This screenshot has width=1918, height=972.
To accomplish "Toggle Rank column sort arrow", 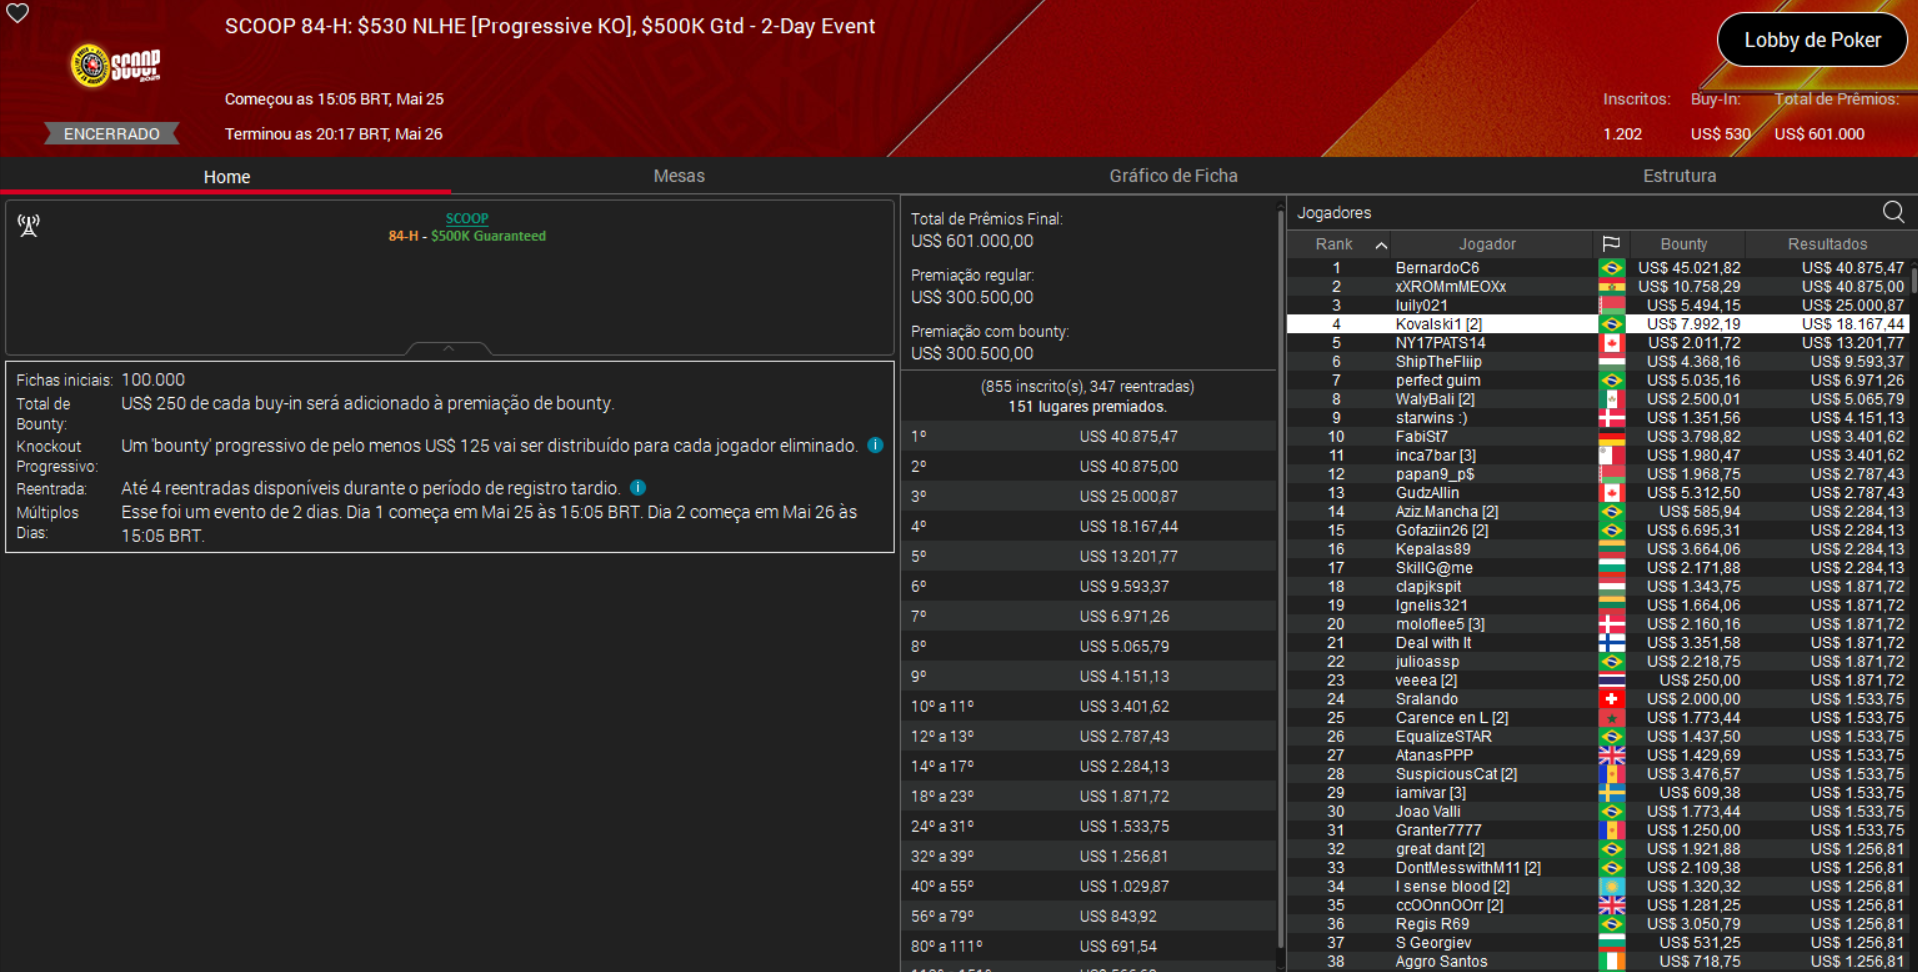I will [1381, 245].
